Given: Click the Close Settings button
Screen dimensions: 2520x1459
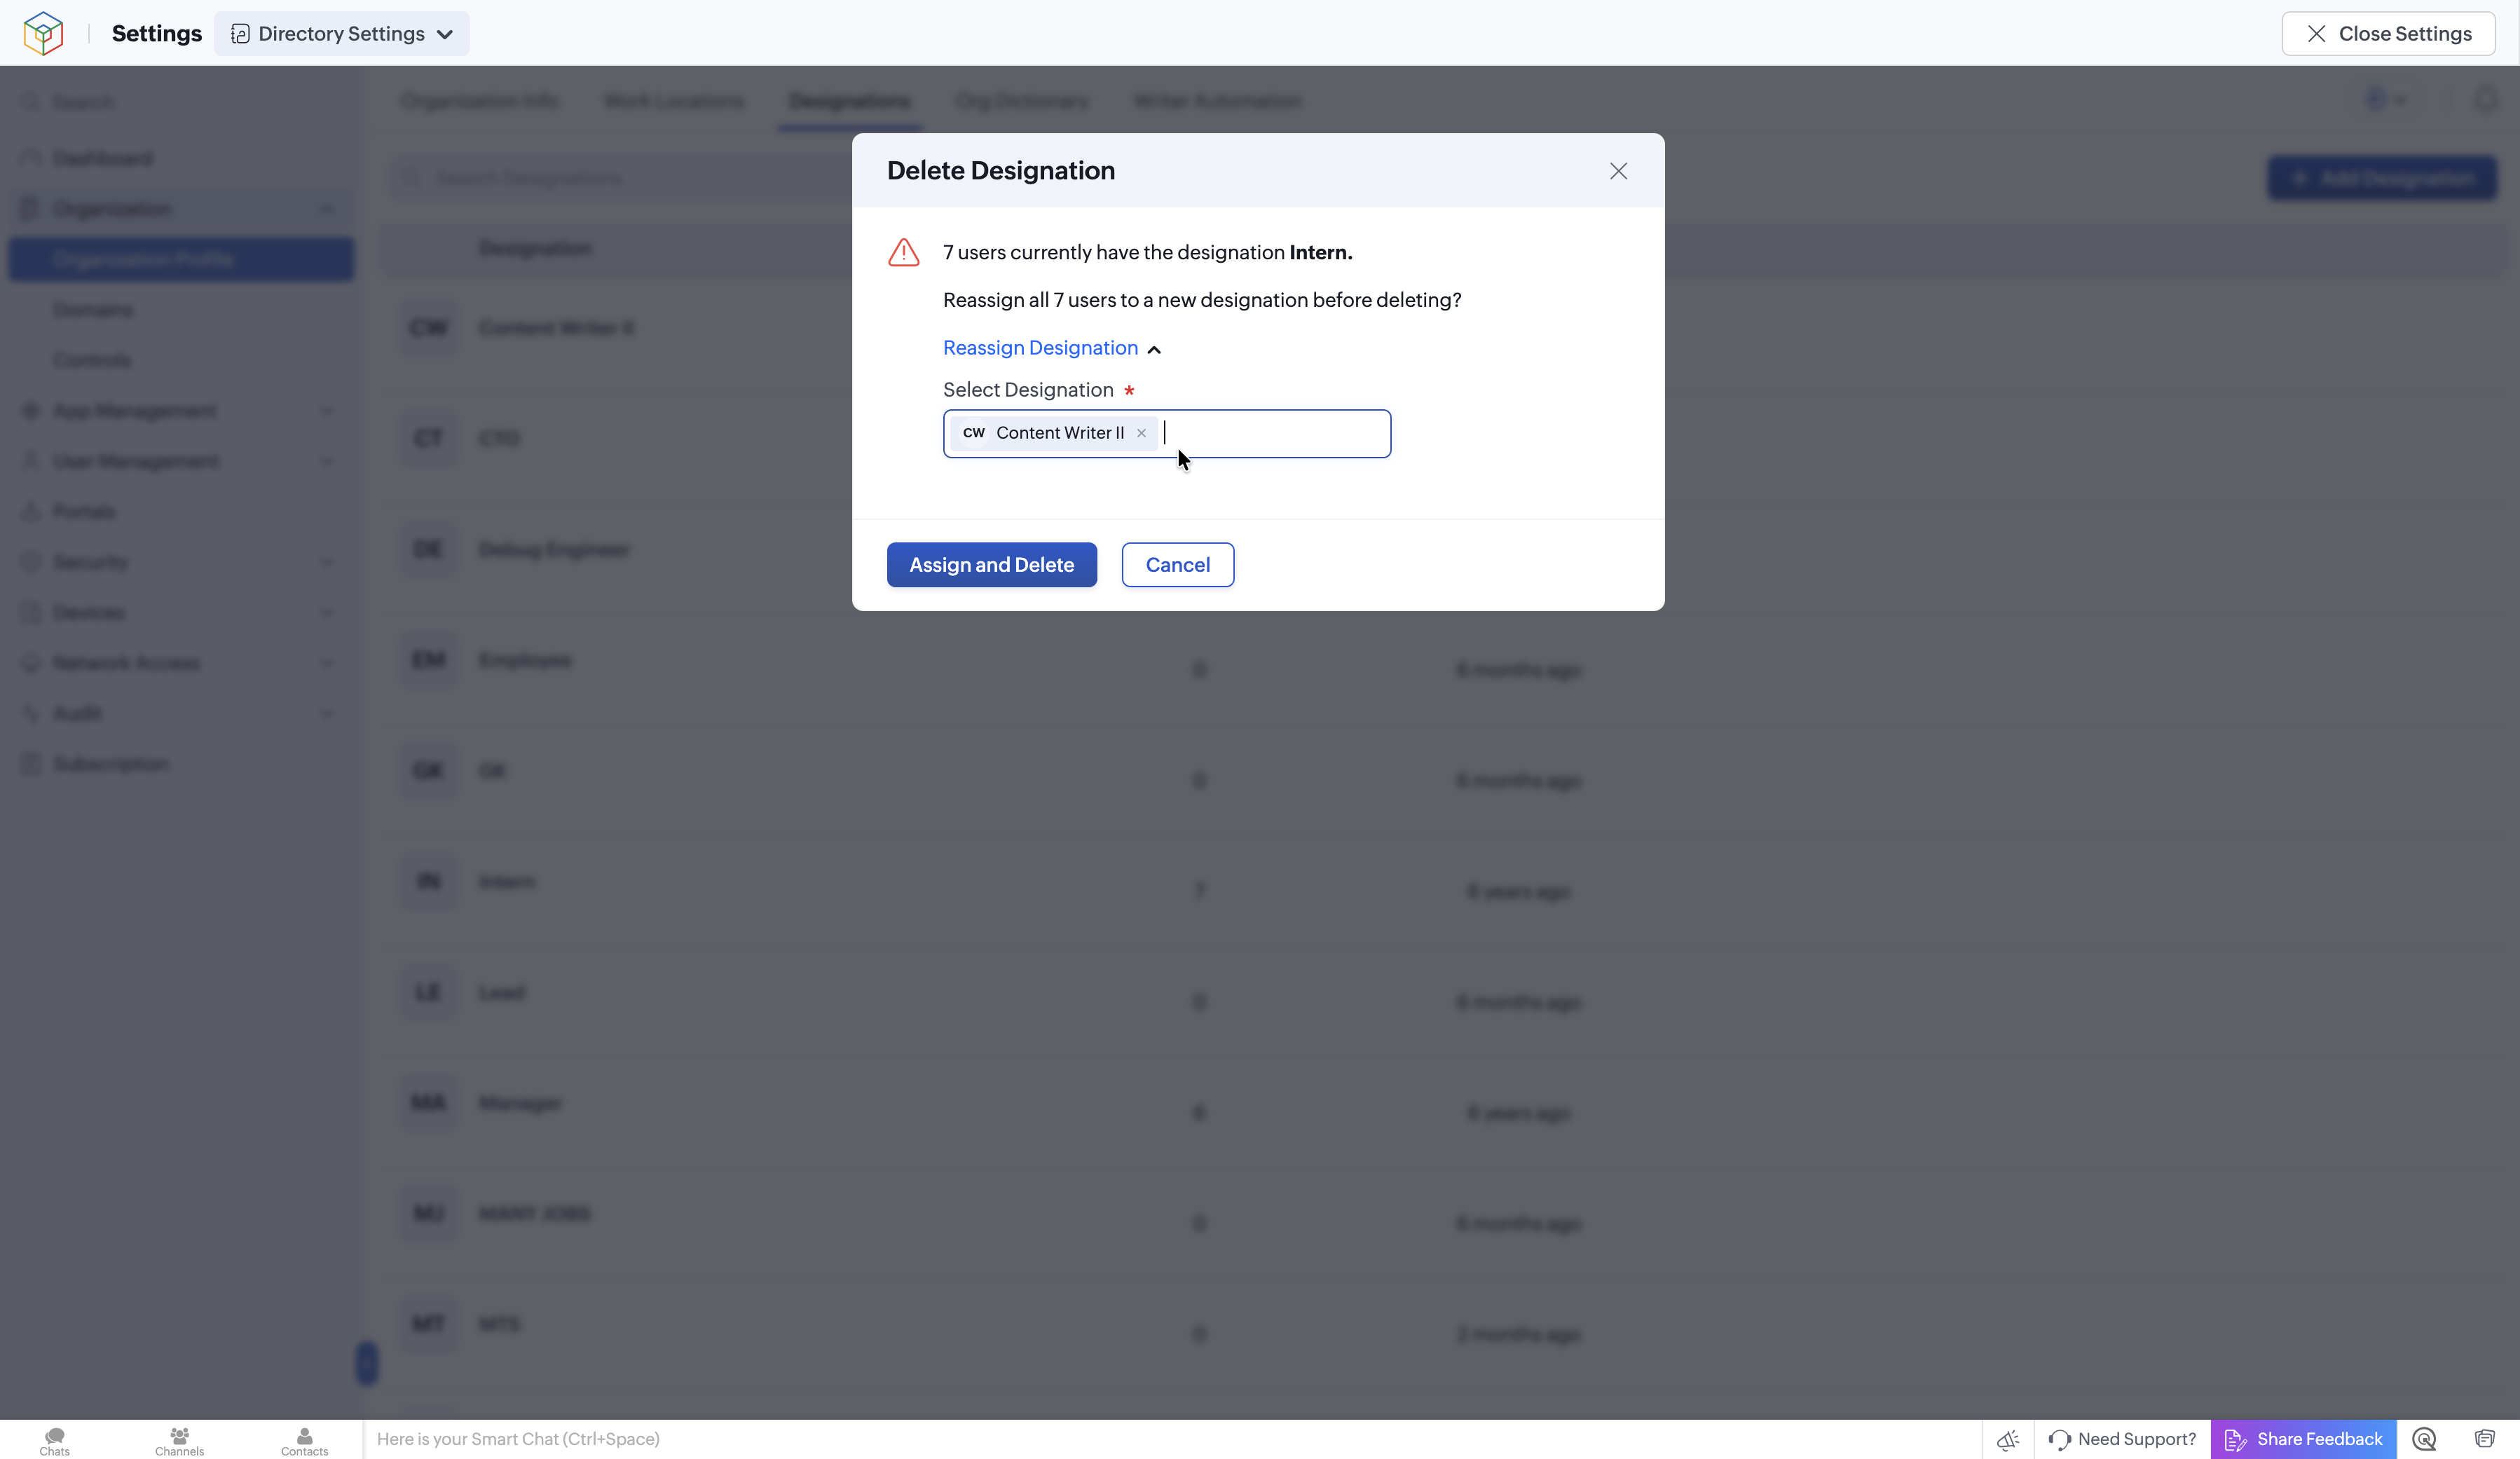Looking at the screenshot, I should tap(2388, 34).
